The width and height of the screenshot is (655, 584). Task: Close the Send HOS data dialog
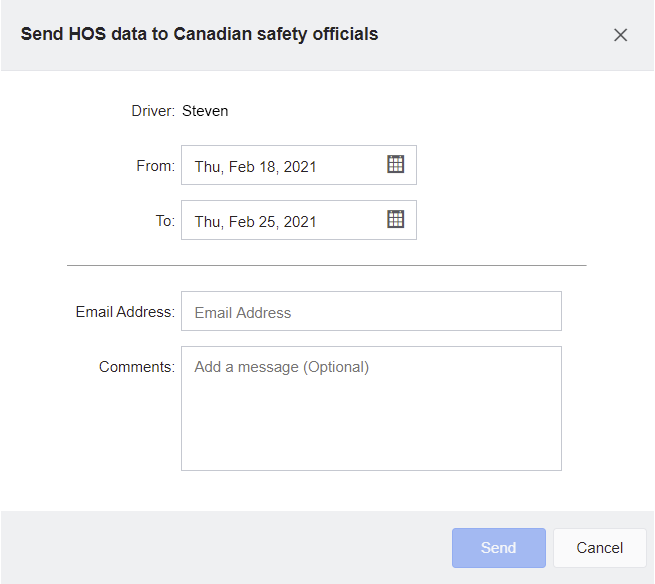click(x=620, y=35)
